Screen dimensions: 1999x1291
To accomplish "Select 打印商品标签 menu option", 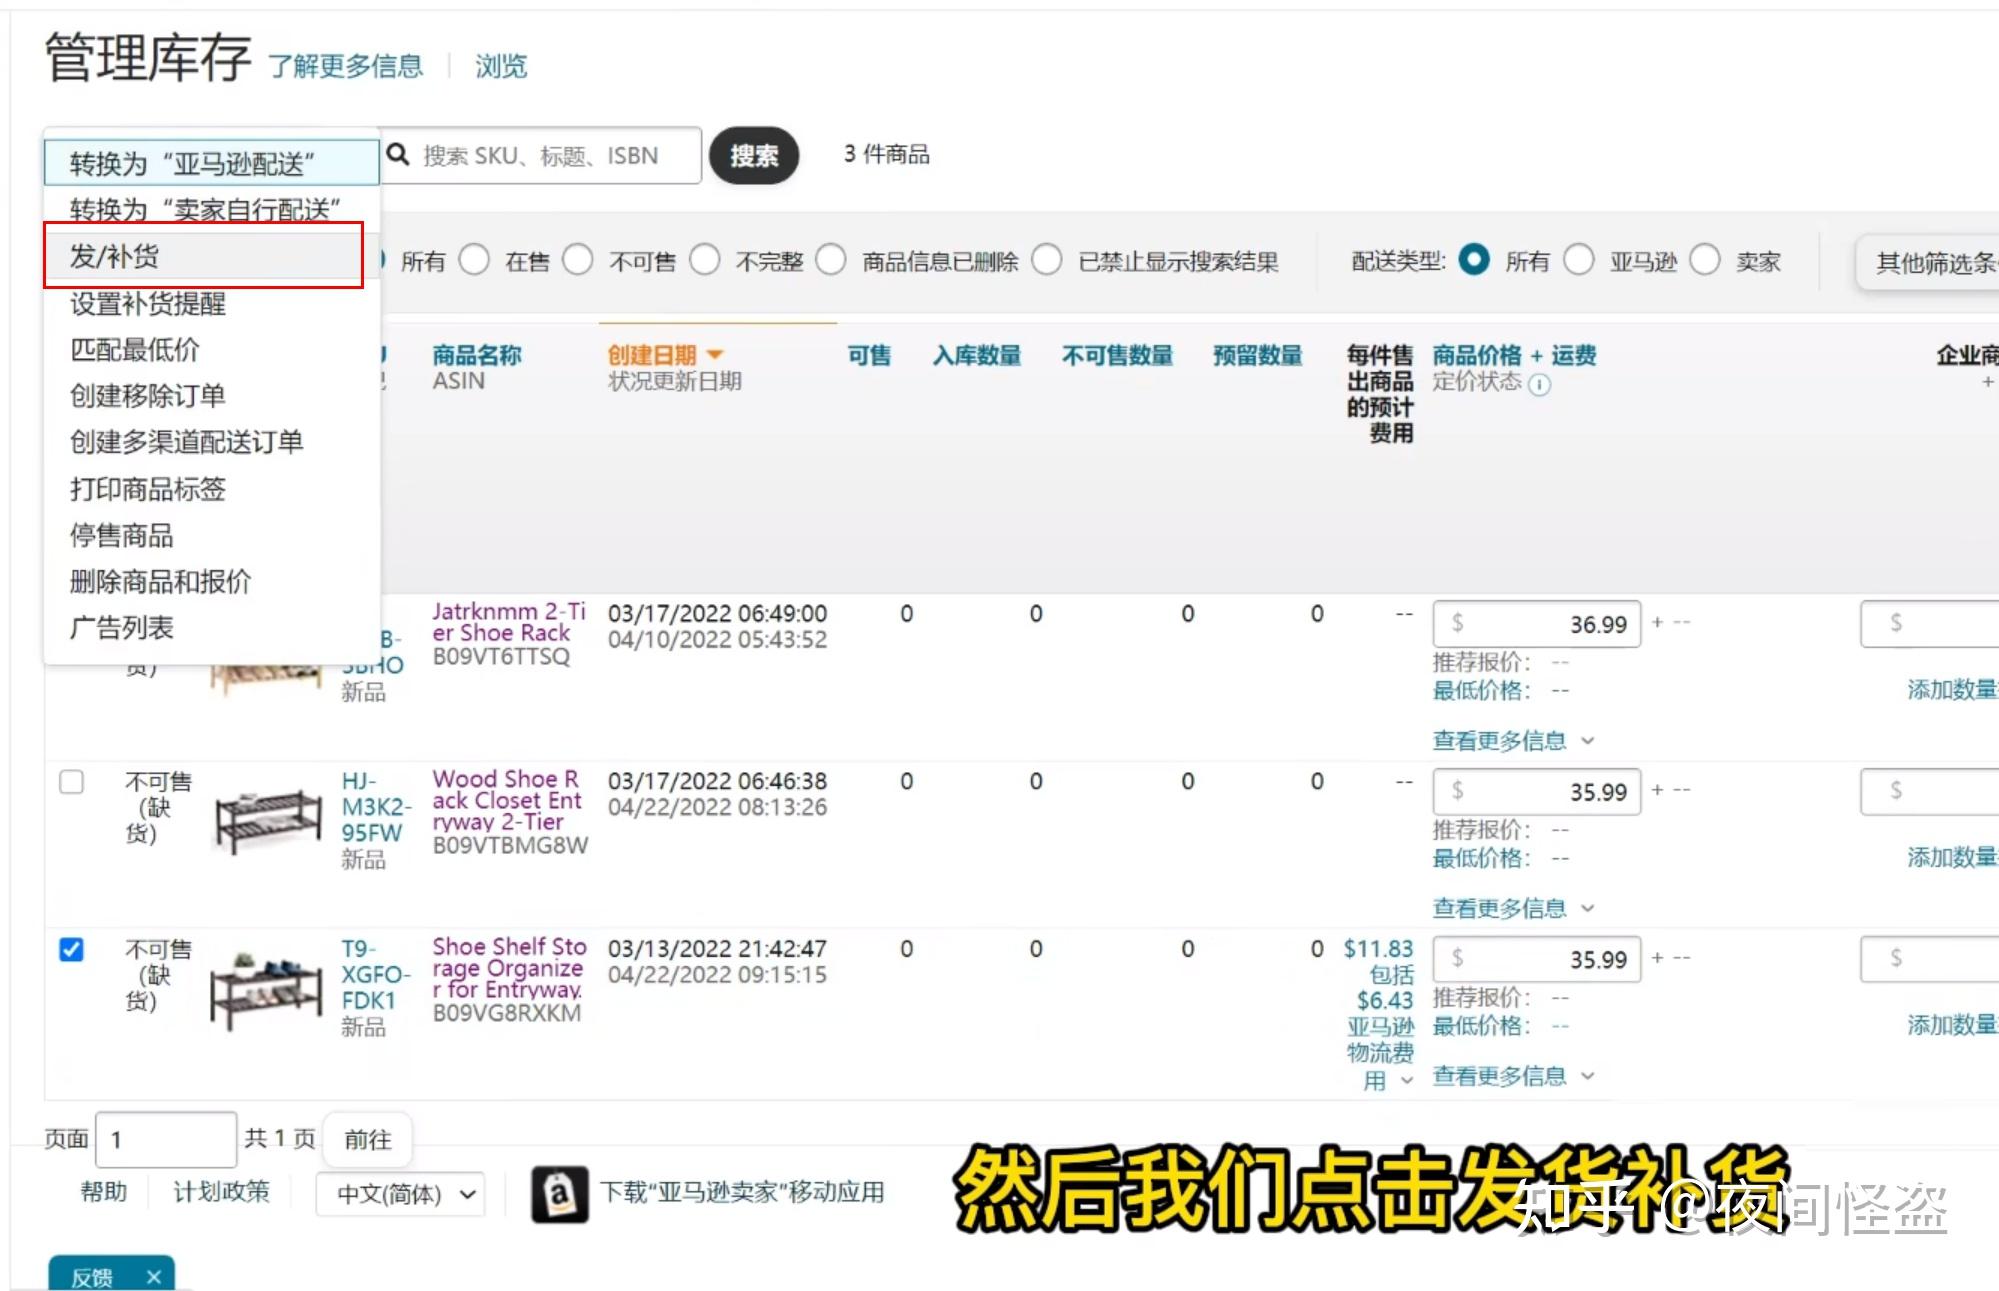I will pyautogui.click(x=211, y=488).
